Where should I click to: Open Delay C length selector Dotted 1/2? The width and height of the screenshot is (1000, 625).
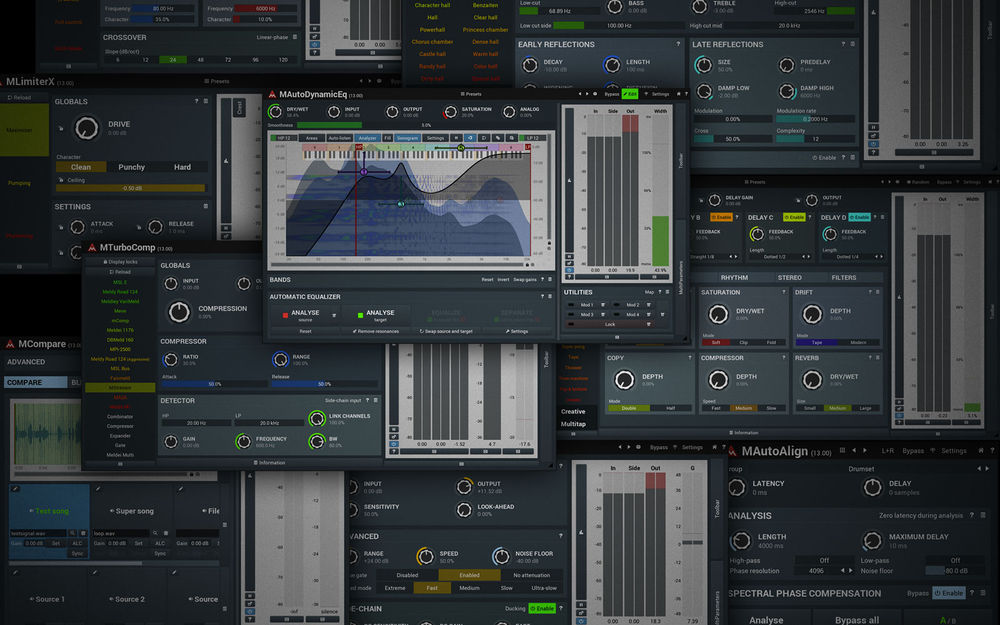779,257
